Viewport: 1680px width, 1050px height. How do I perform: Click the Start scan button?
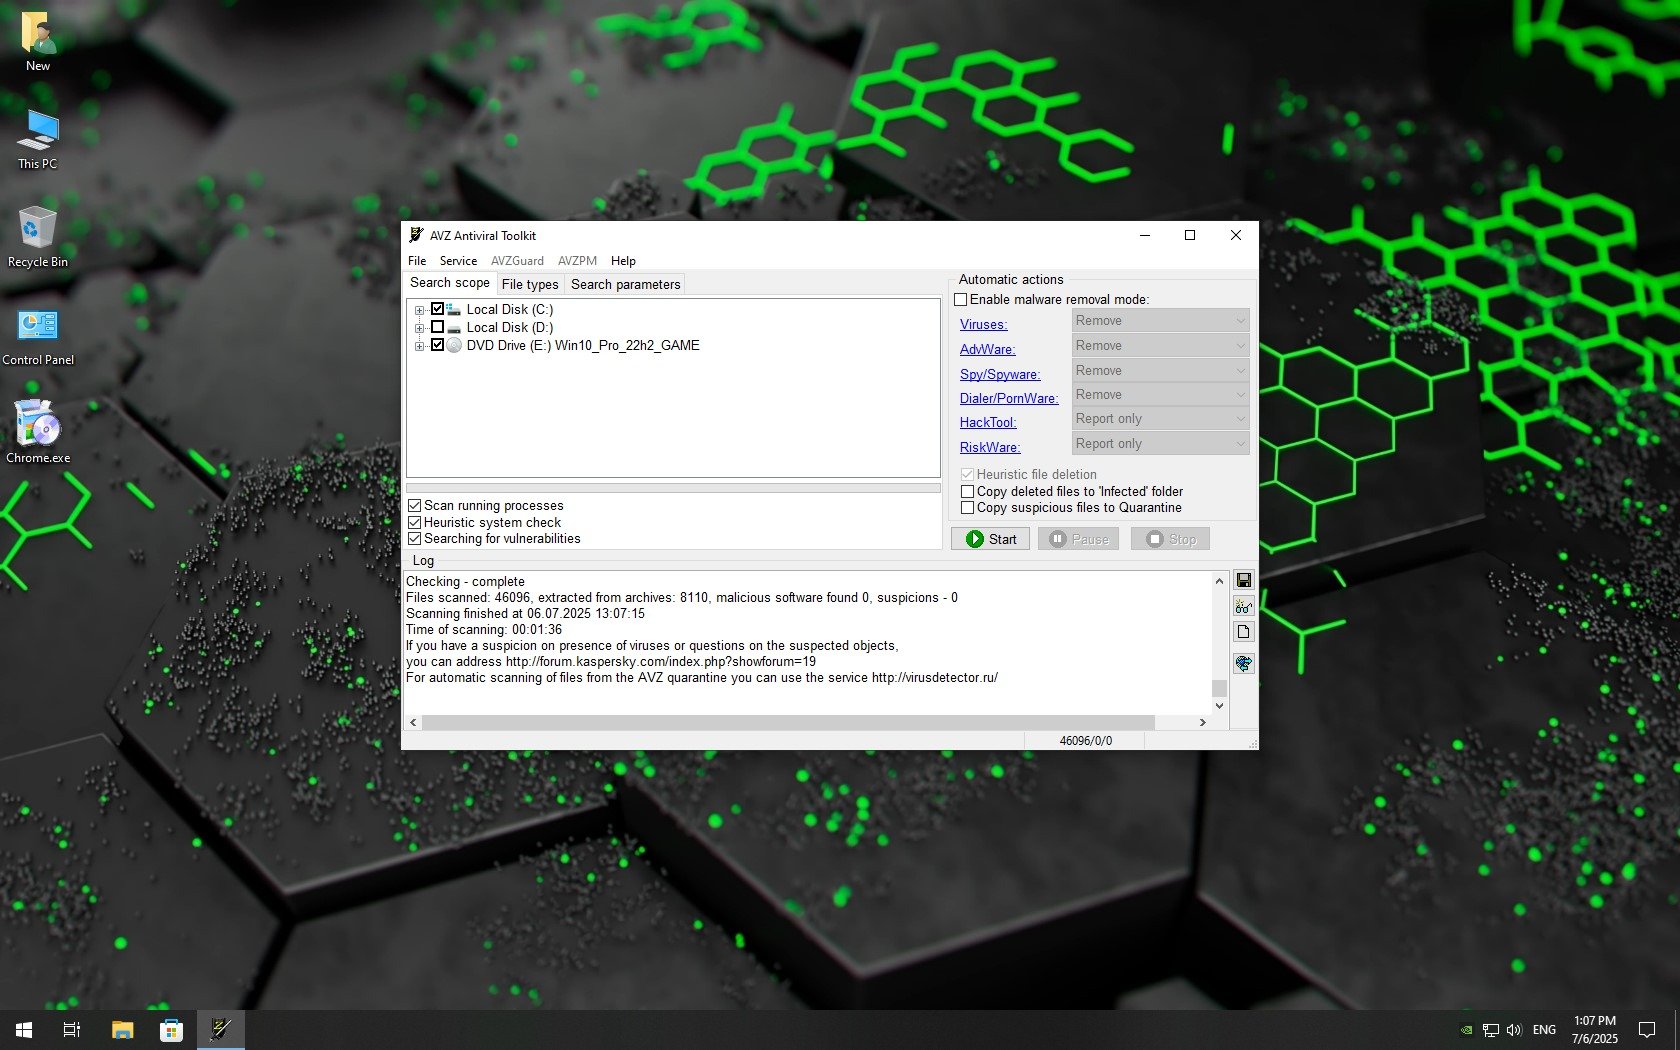[990, 539]
